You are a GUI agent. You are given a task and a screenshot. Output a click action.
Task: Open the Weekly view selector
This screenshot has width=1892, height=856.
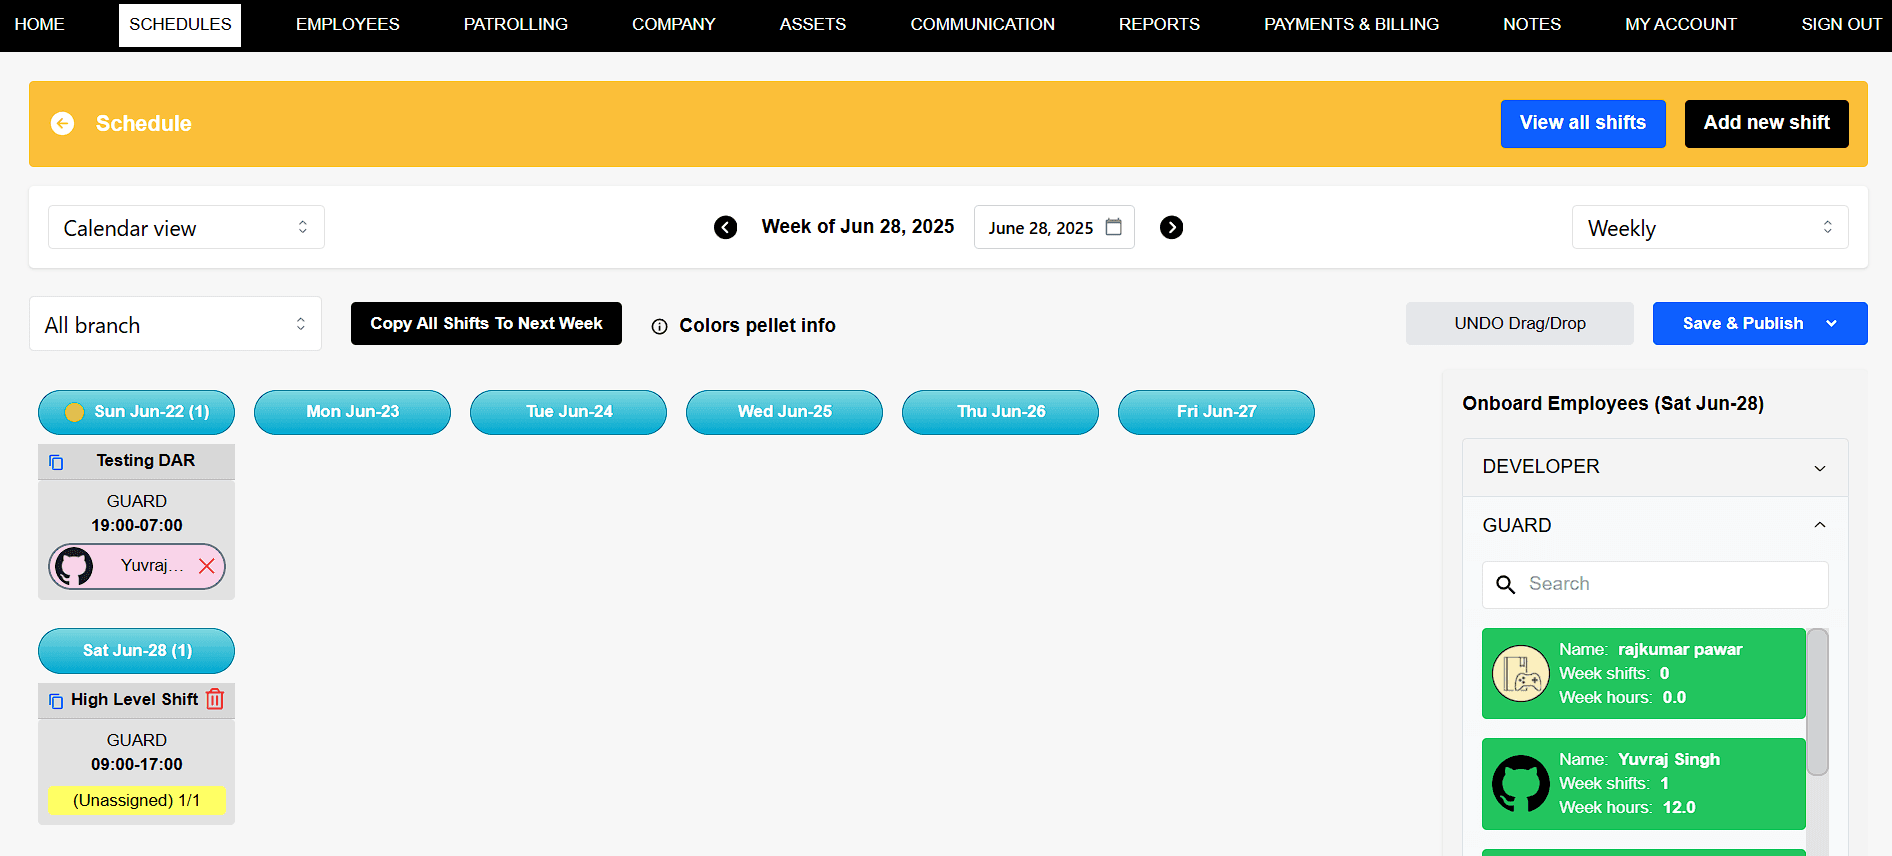pos(1709,227)
